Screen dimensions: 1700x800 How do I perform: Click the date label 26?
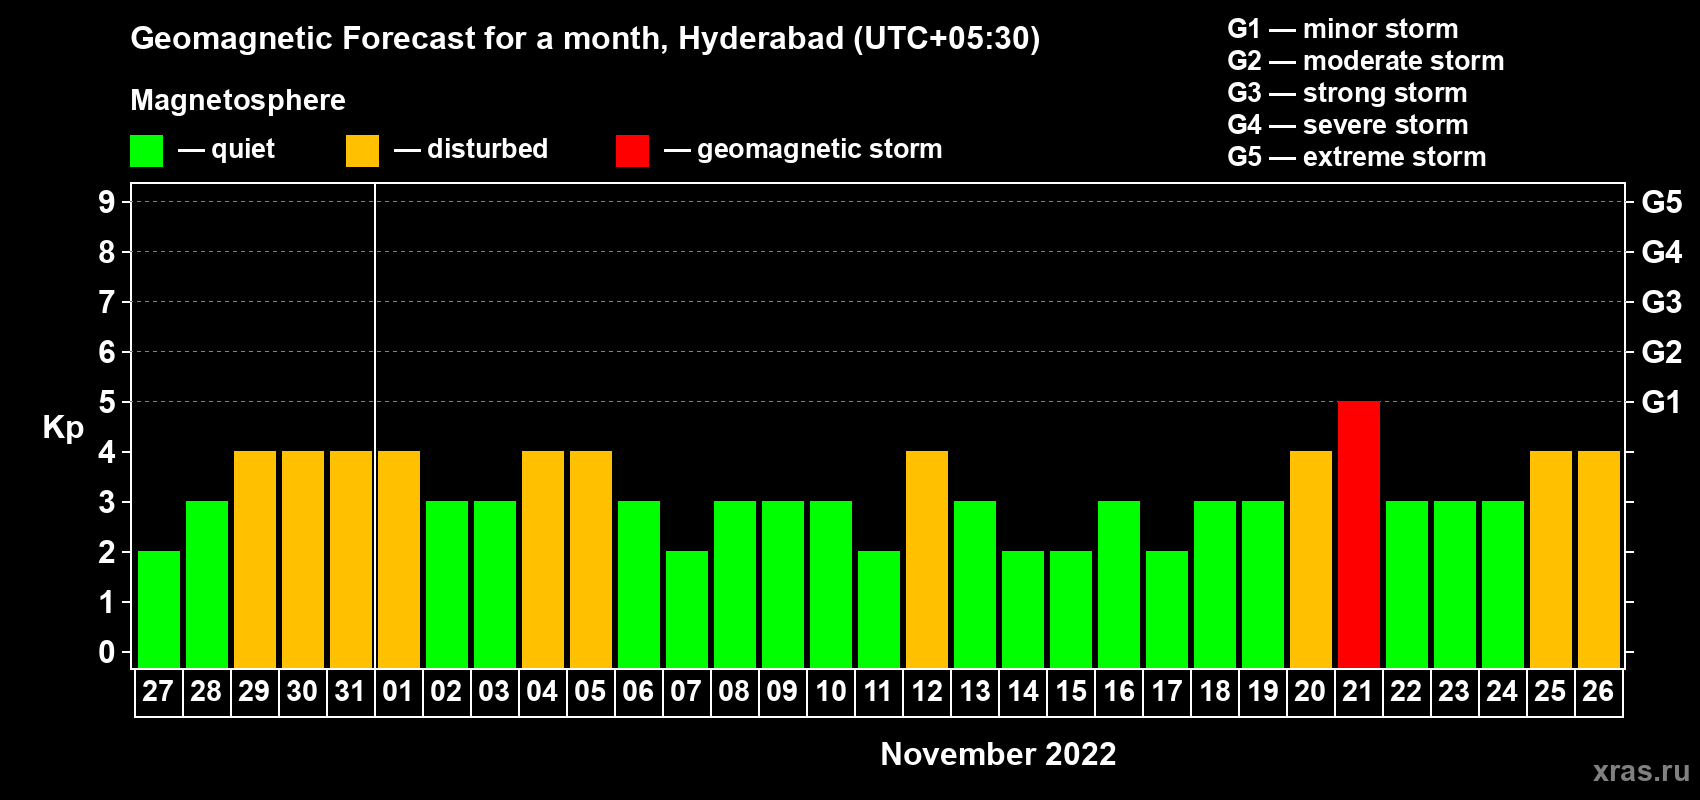1598,691
